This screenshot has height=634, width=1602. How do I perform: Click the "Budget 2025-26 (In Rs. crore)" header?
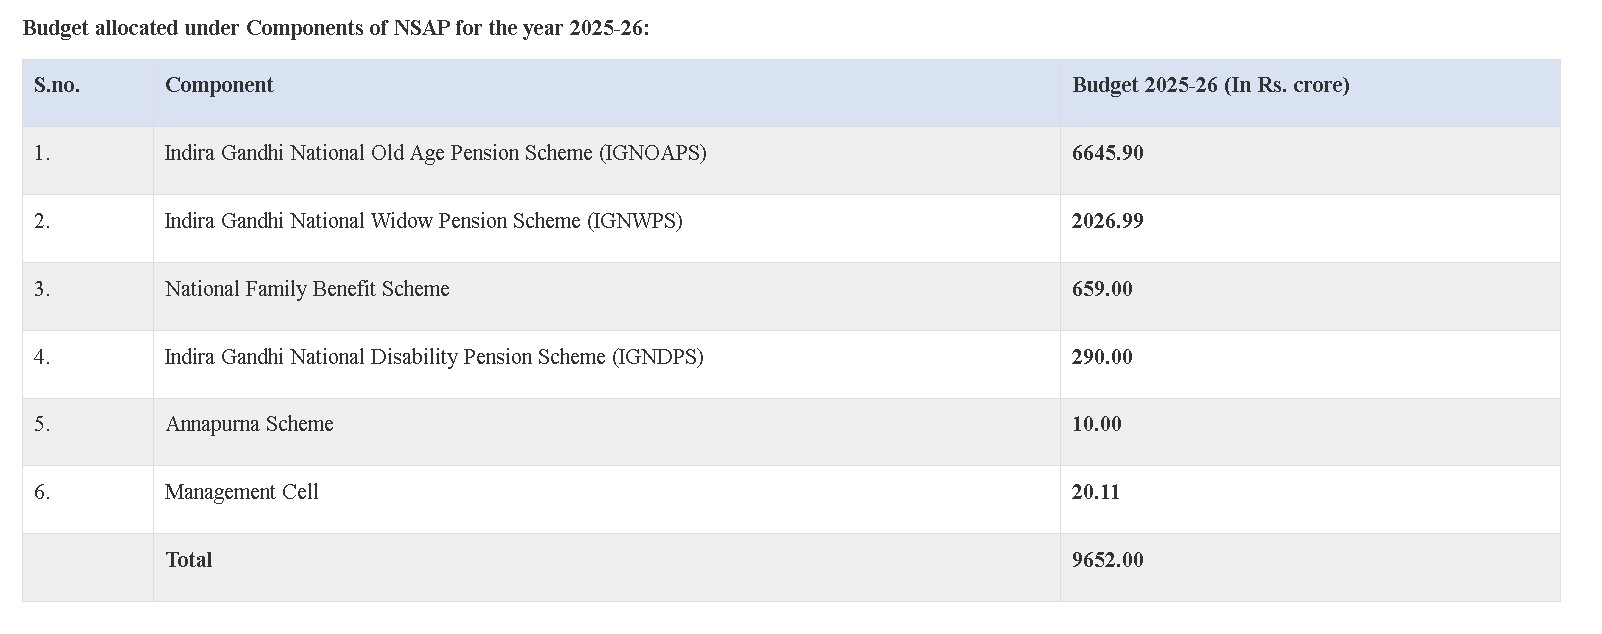click(x=1210, y=85)
